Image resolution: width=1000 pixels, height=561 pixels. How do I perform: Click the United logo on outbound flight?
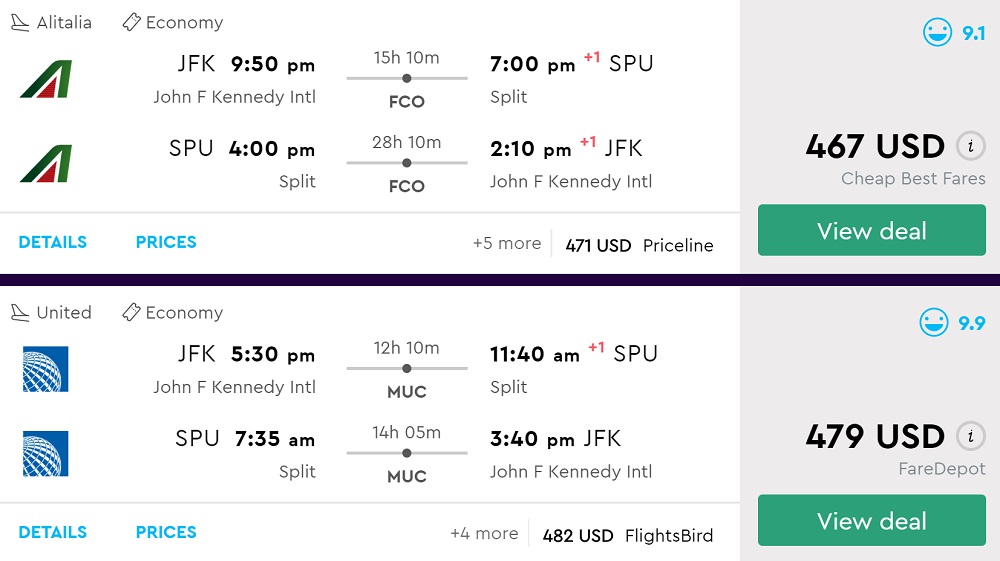coord(46,369)
